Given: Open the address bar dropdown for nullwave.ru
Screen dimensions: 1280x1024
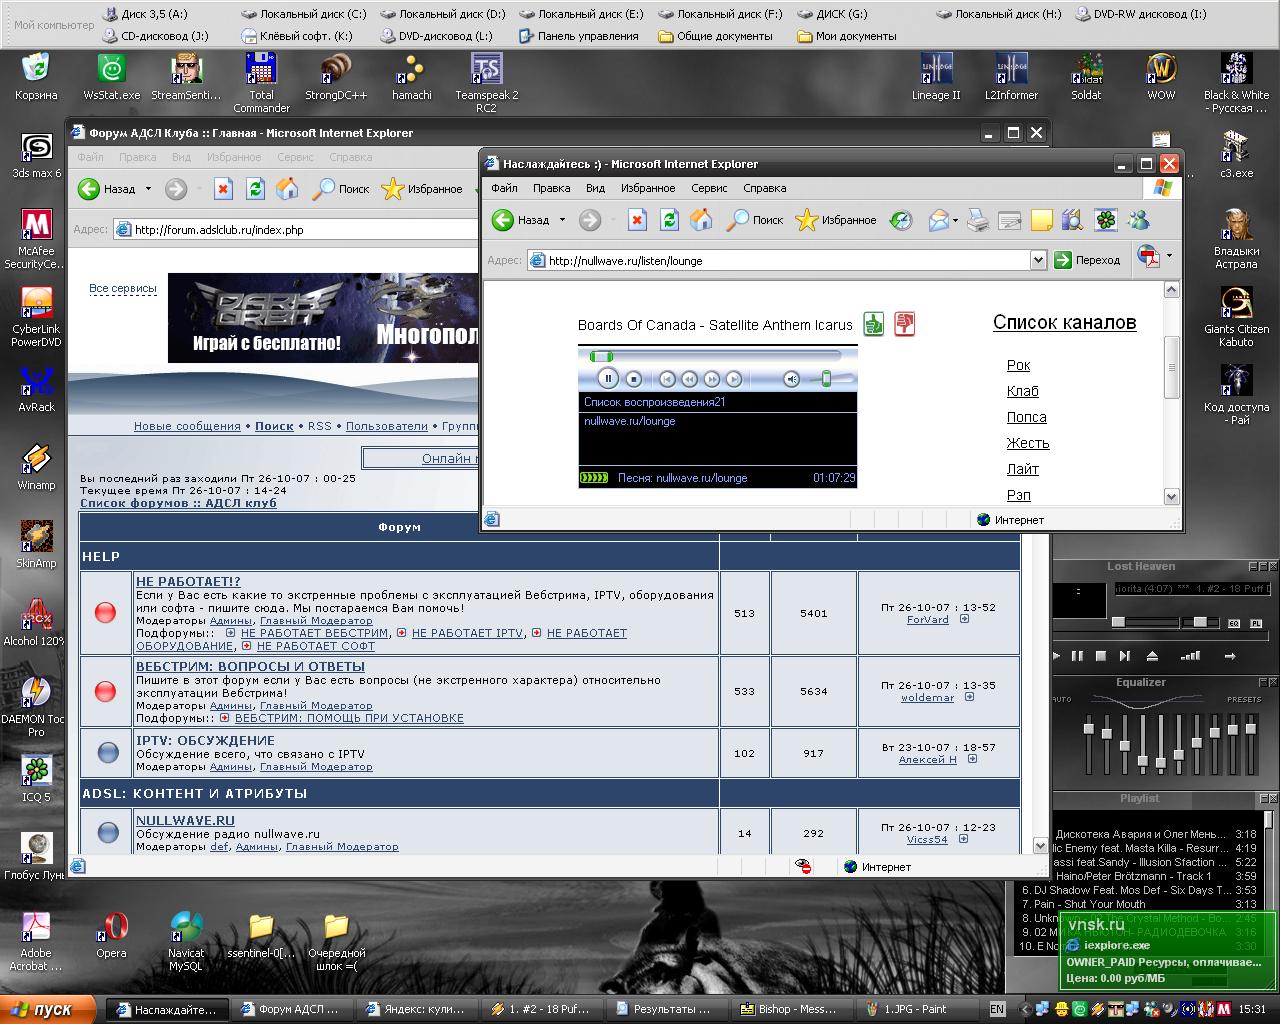Looking at the screenshot, I should [x=1037, y=260].
